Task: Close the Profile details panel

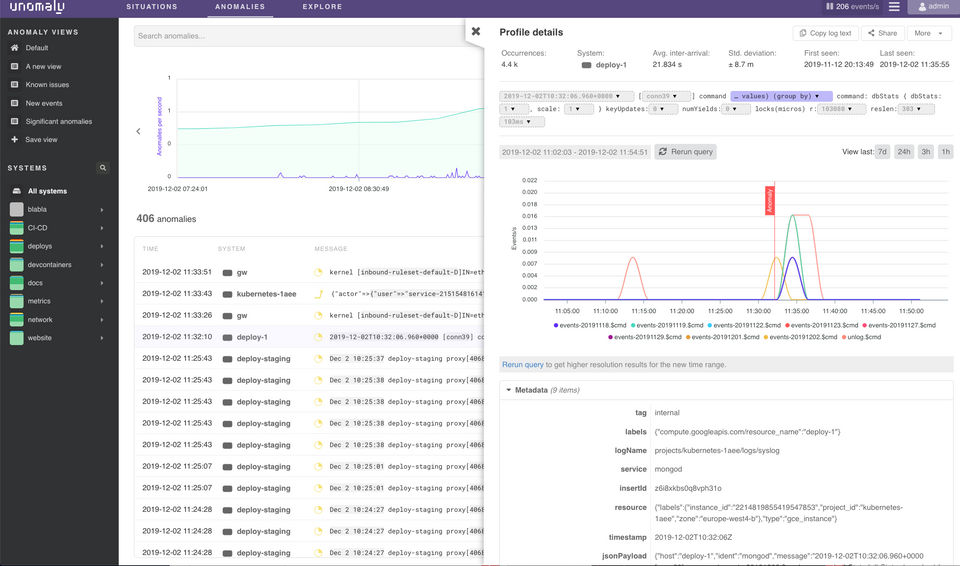Action: 476,32
